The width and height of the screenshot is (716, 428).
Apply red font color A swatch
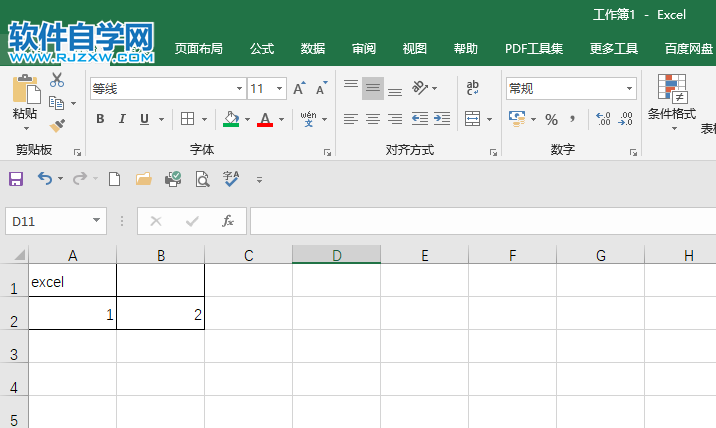(265, 119)
